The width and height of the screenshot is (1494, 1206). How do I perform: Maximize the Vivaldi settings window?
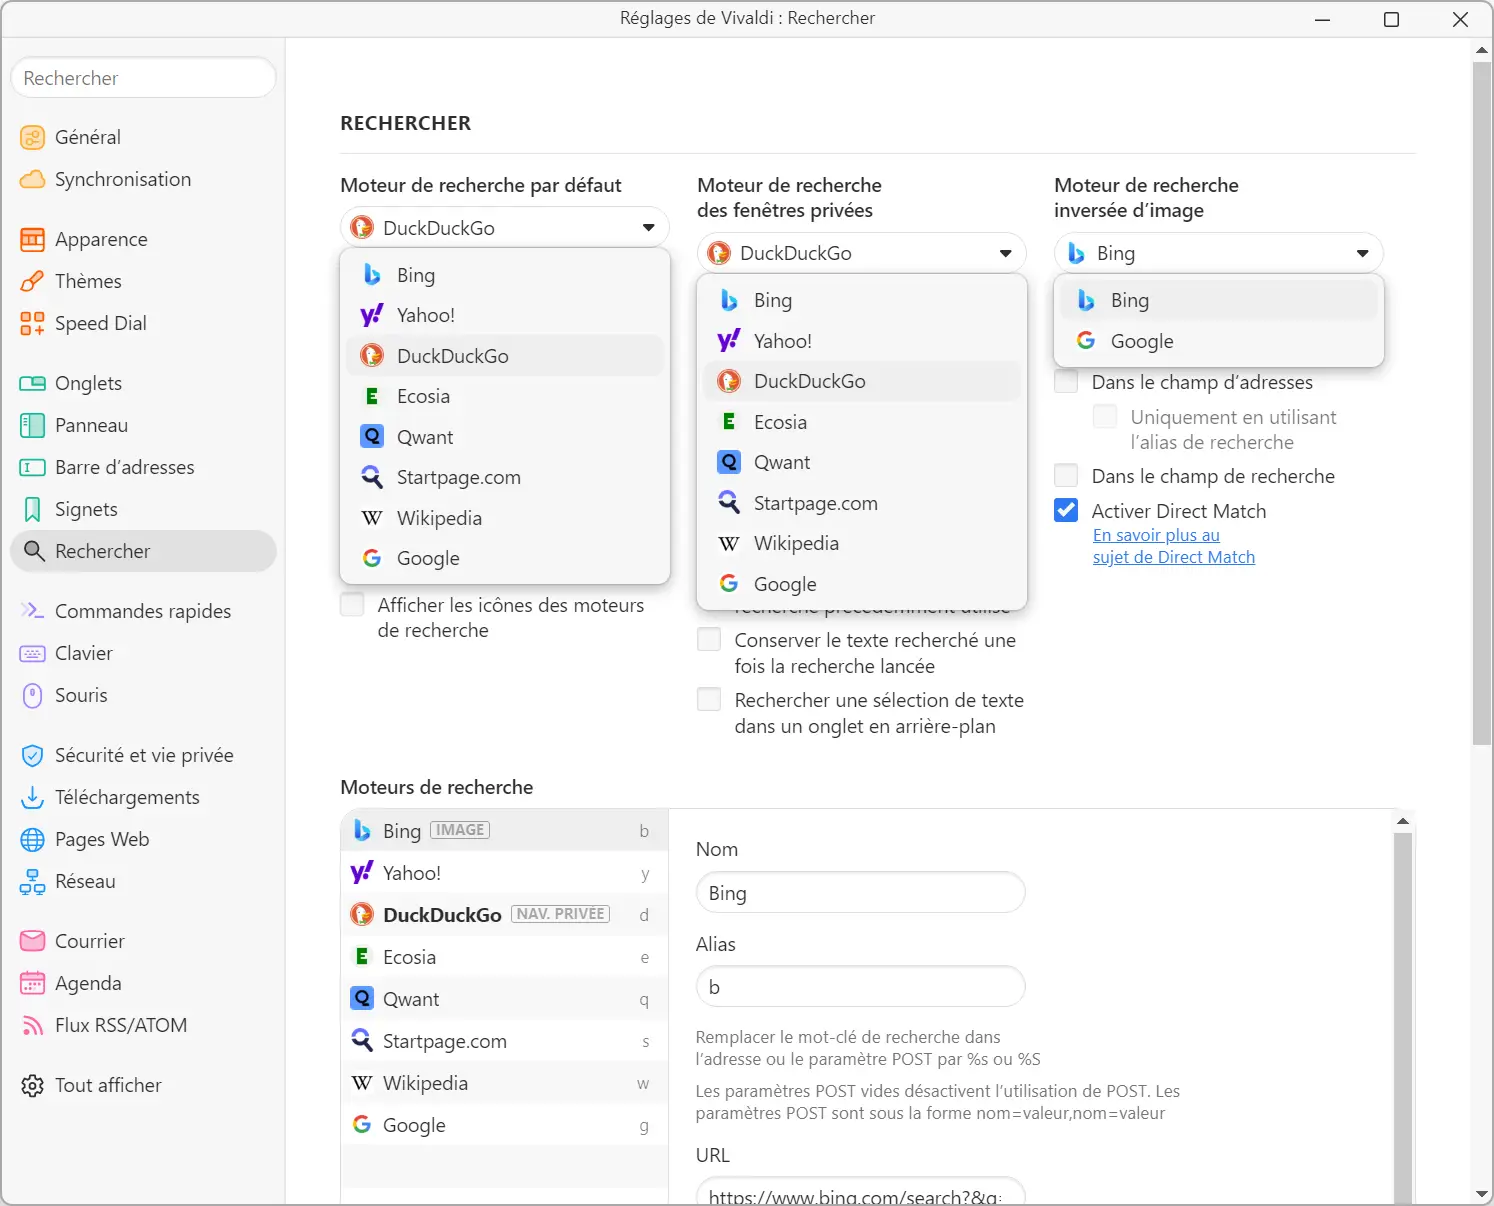coord(1391,19)
